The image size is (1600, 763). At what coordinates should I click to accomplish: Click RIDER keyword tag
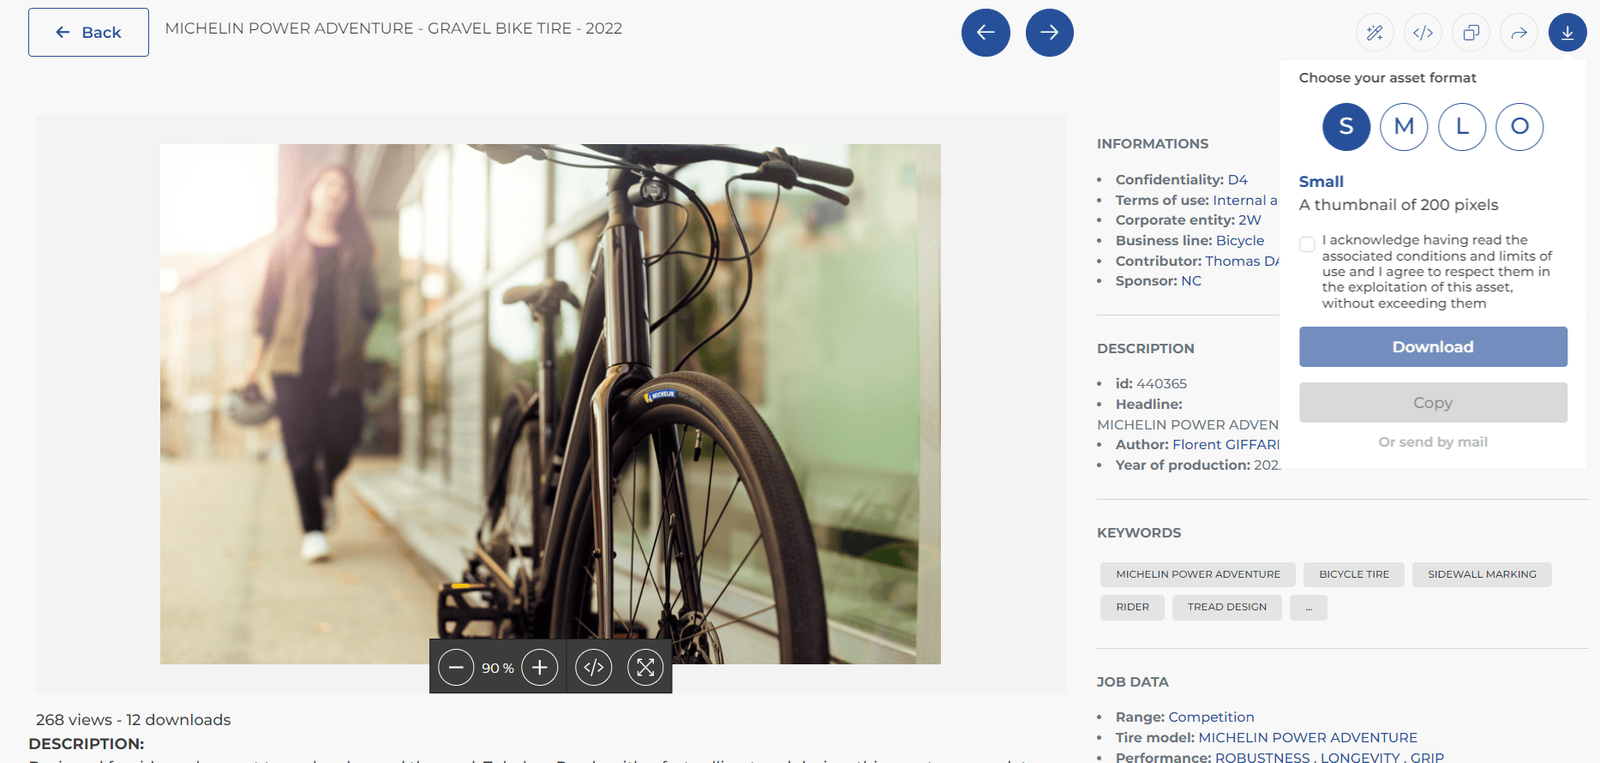coord(1132,607)
